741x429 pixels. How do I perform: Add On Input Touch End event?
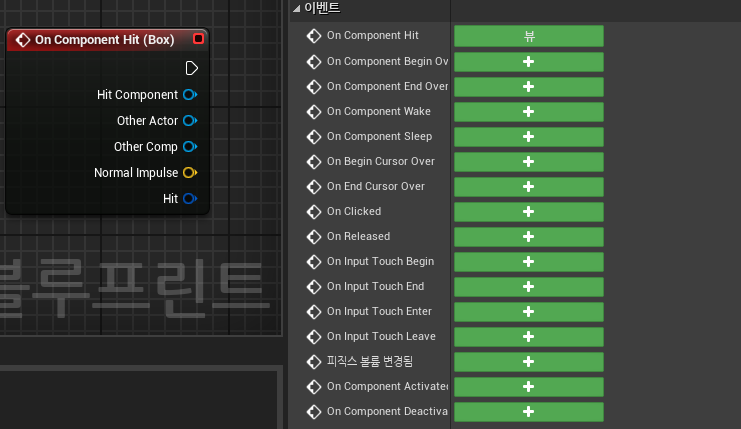pyautogui.click(x=529, y=287)
